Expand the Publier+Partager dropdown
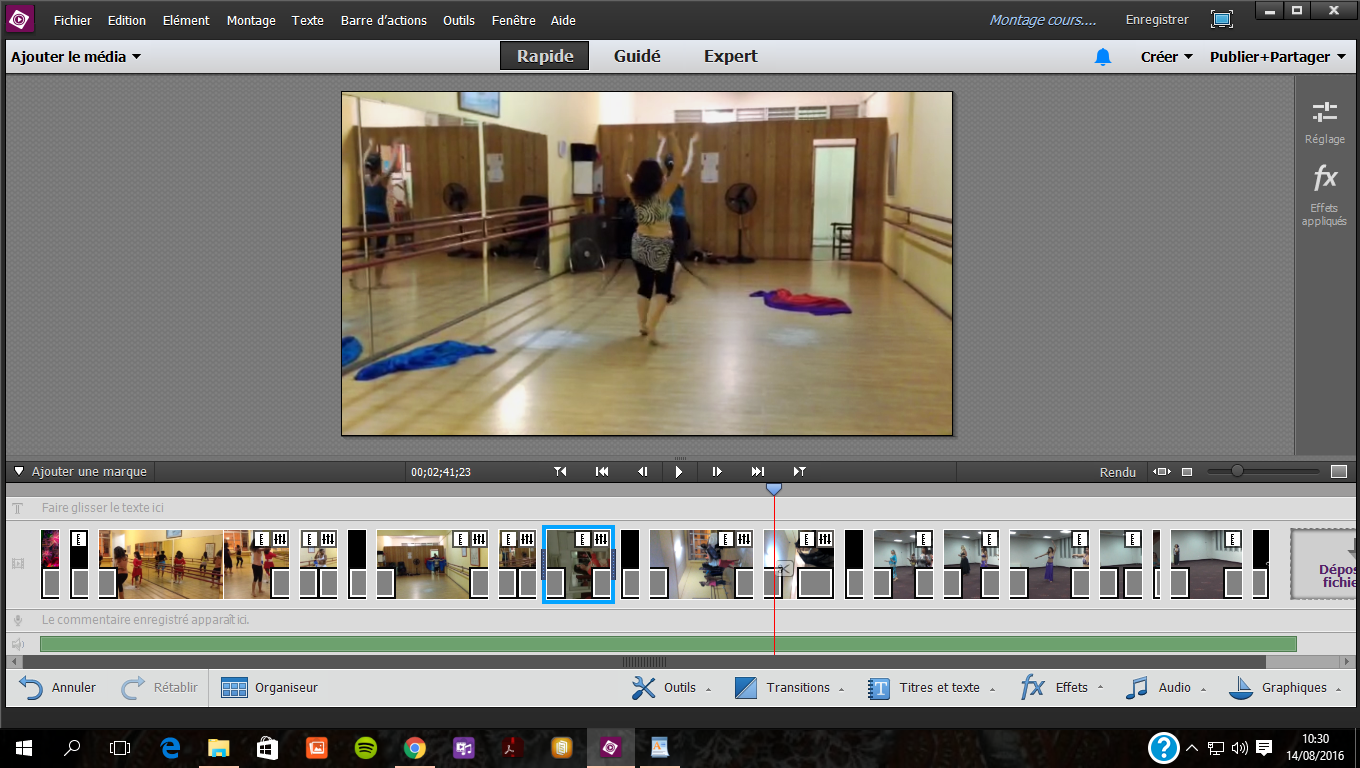Screen dimensions: 1360x768 tap(1277, 57)
